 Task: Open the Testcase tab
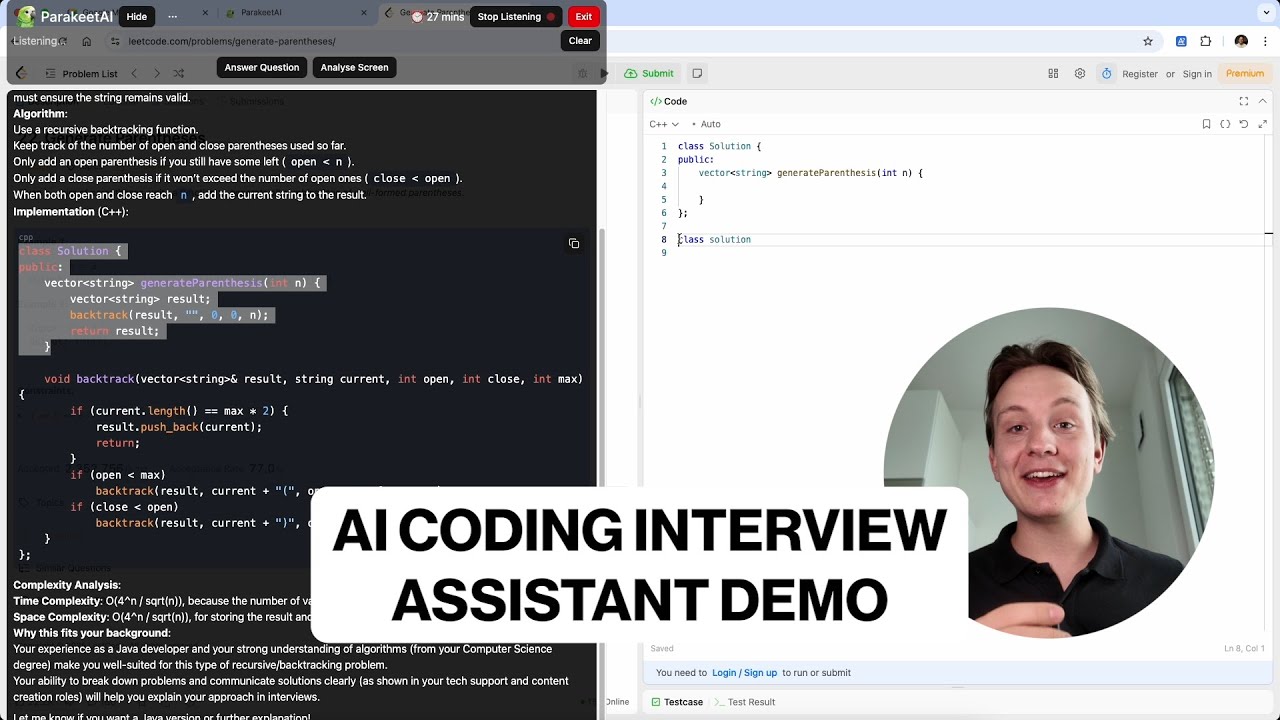(677, 702)
